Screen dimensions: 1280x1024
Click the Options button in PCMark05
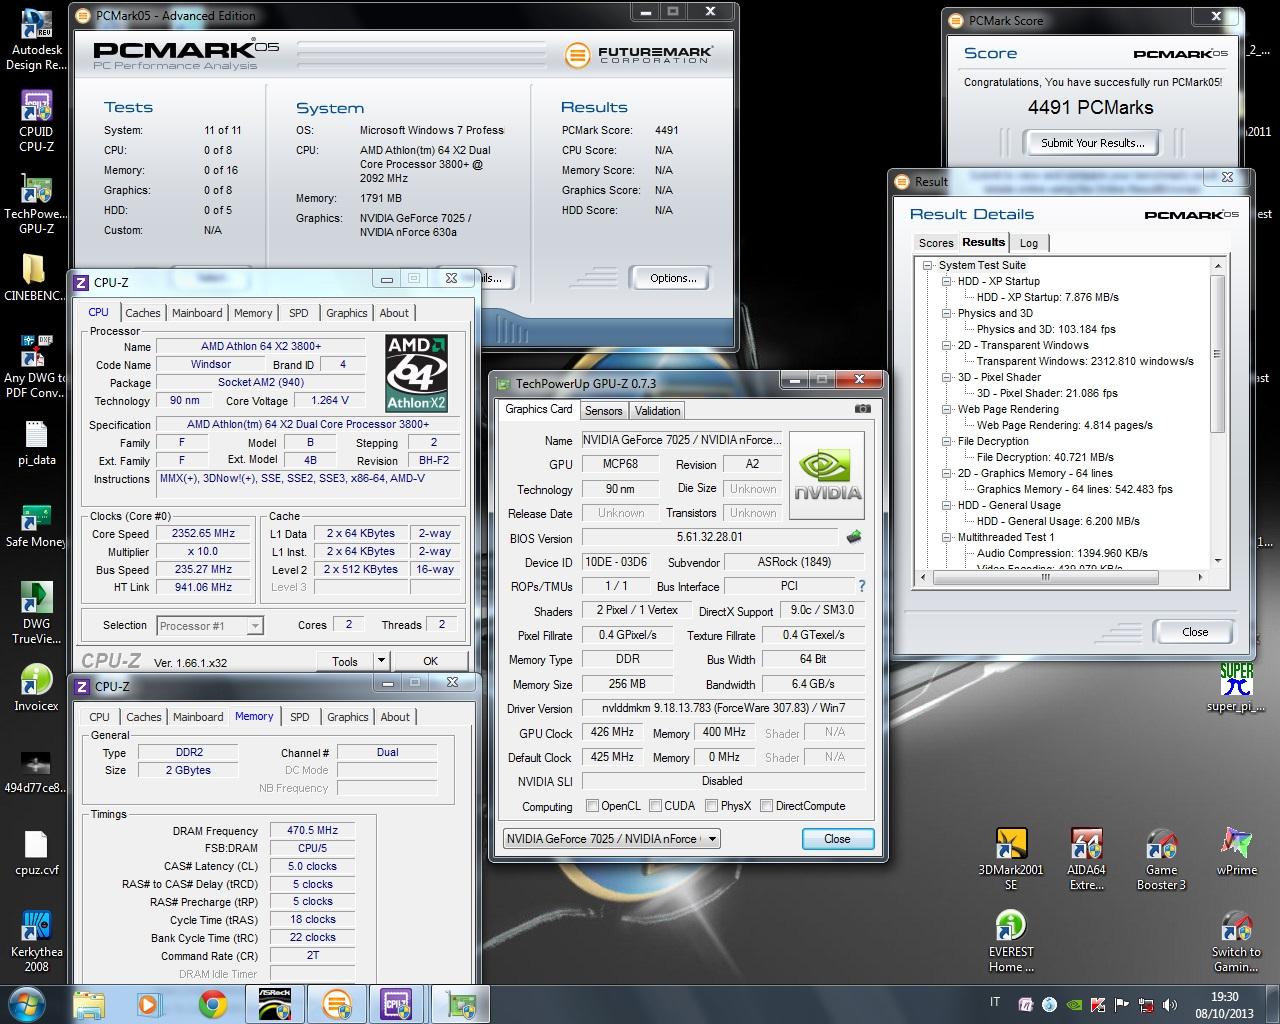tap(673, 278)
